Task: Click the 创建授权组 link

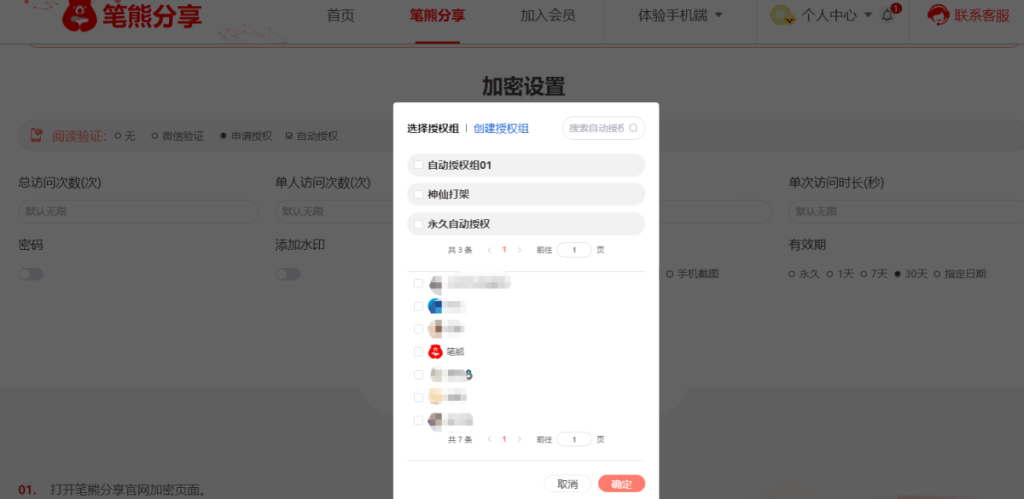Action: [501, 129]
